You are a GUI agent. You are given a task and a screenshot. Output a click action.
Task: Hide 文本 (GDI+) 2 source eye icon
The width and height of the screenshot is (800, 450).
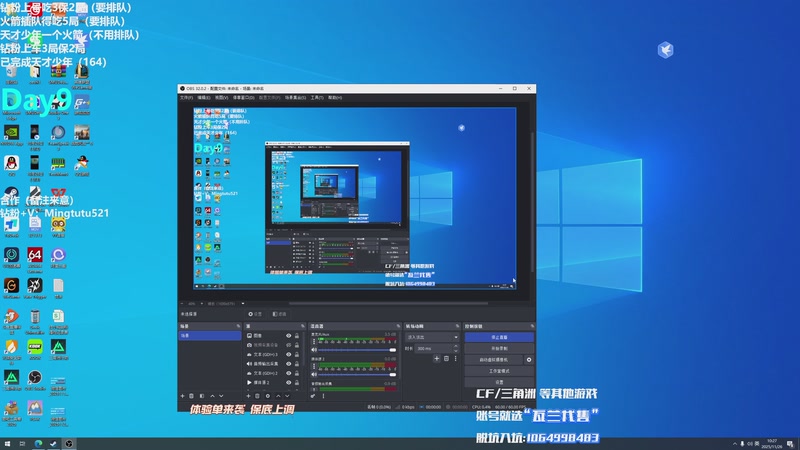pos(289,373)
